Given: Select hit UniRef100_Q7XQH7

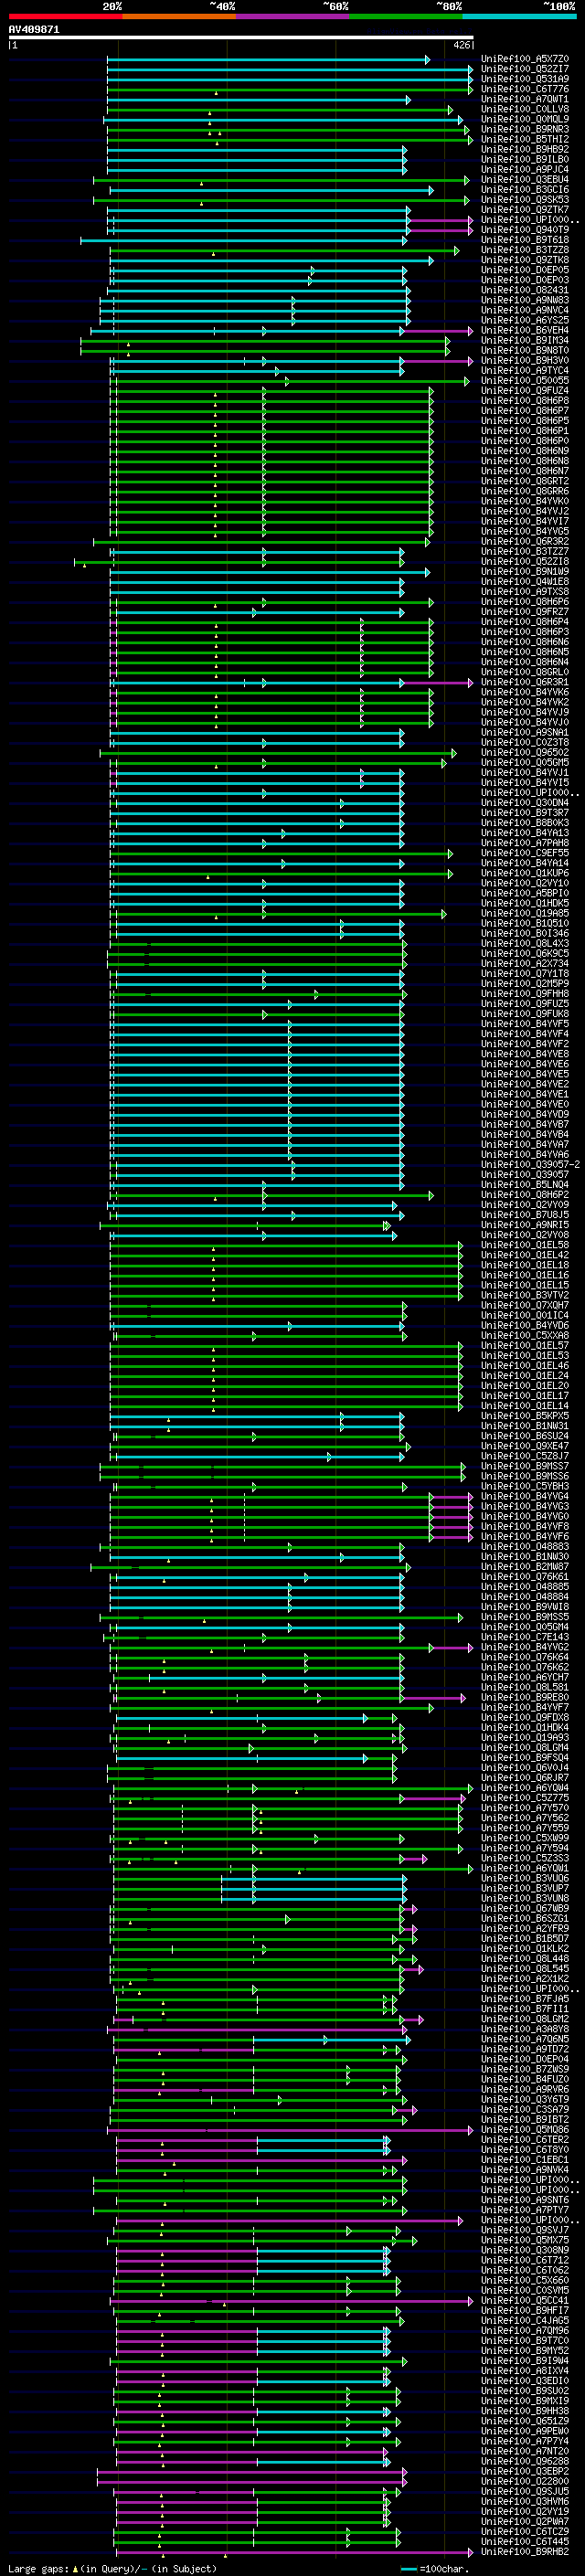Looking at the screenshot, I should tap(525, 1304).
